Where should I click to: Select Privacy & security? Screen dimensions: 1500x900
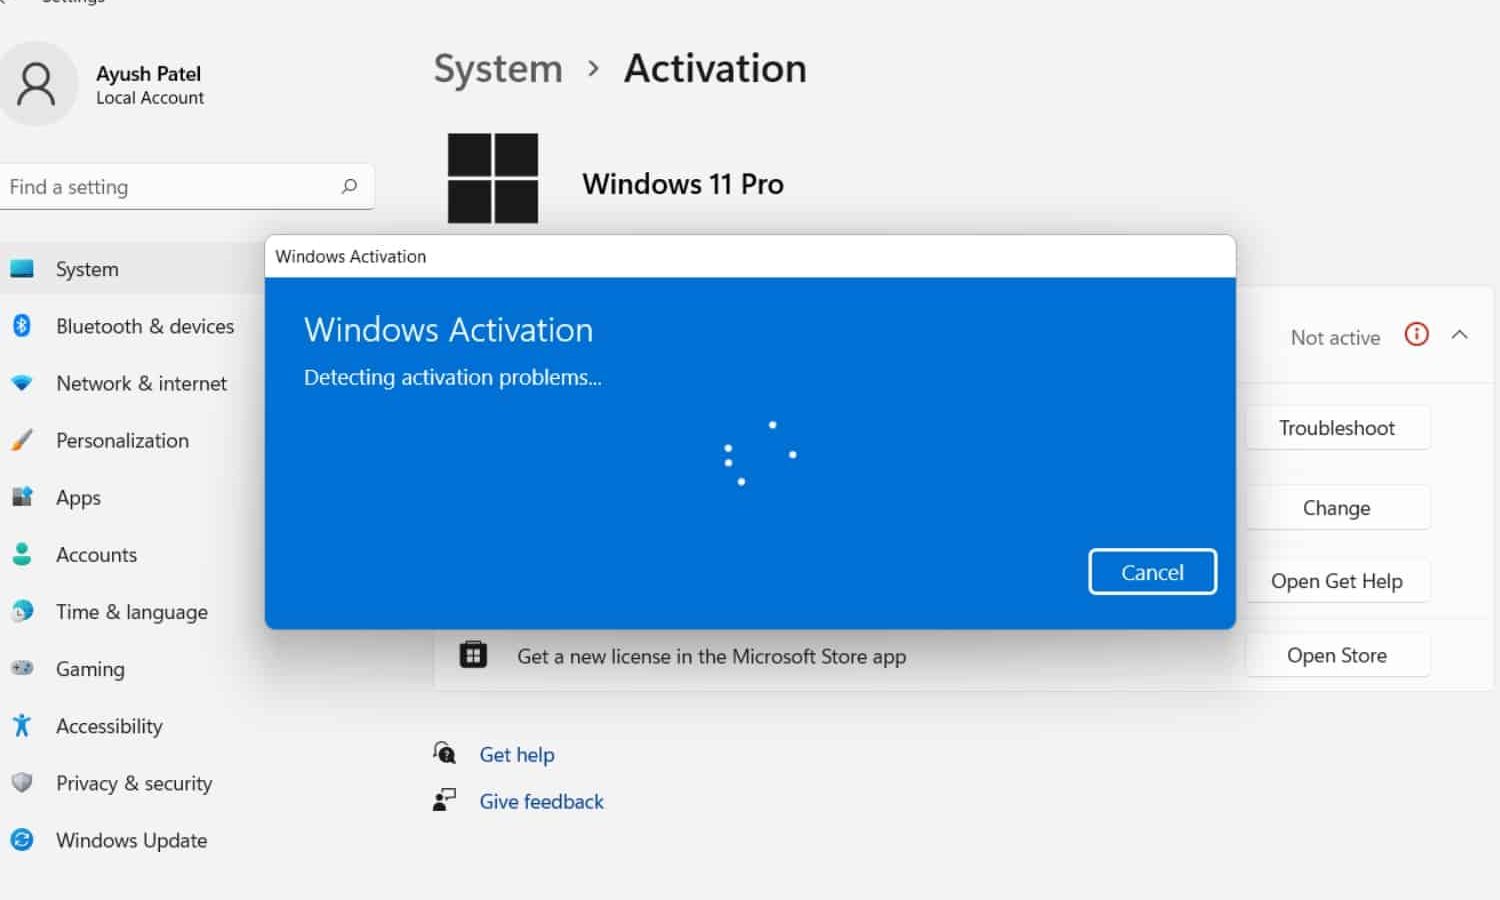(x=132, y=782)
